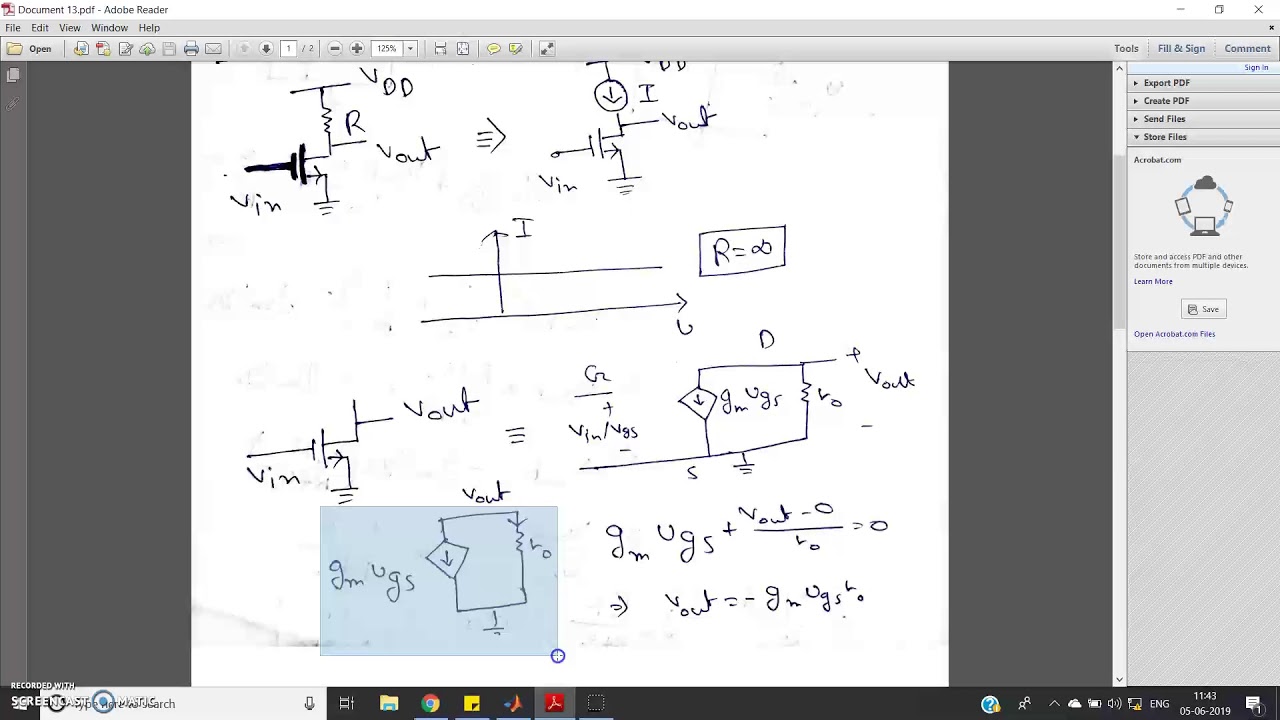Click the help question mark tray icon
Image resolution: width=1280 pixels, height=720 pixels.
990,704
